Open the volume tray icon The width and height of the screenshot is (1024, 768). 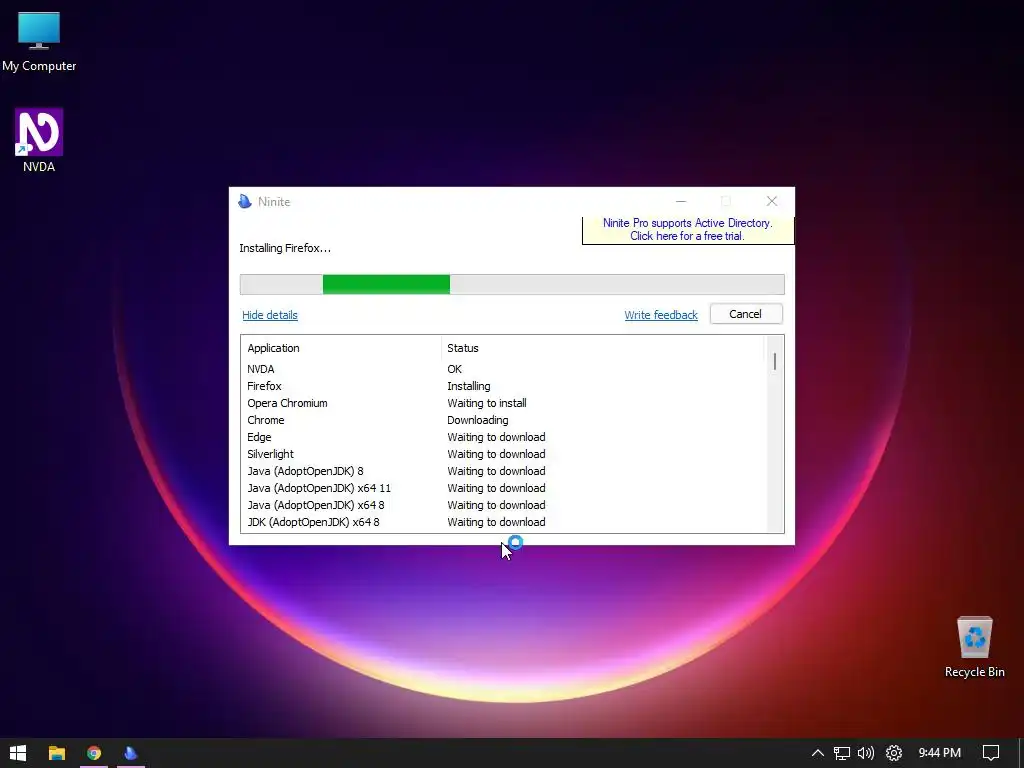[x=866, y=753]
